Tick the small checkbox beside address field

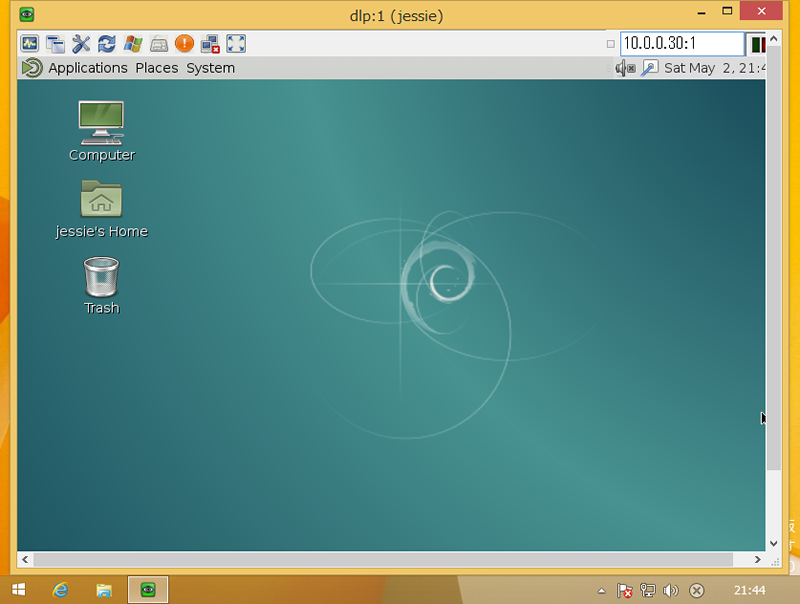click(610, 44)
